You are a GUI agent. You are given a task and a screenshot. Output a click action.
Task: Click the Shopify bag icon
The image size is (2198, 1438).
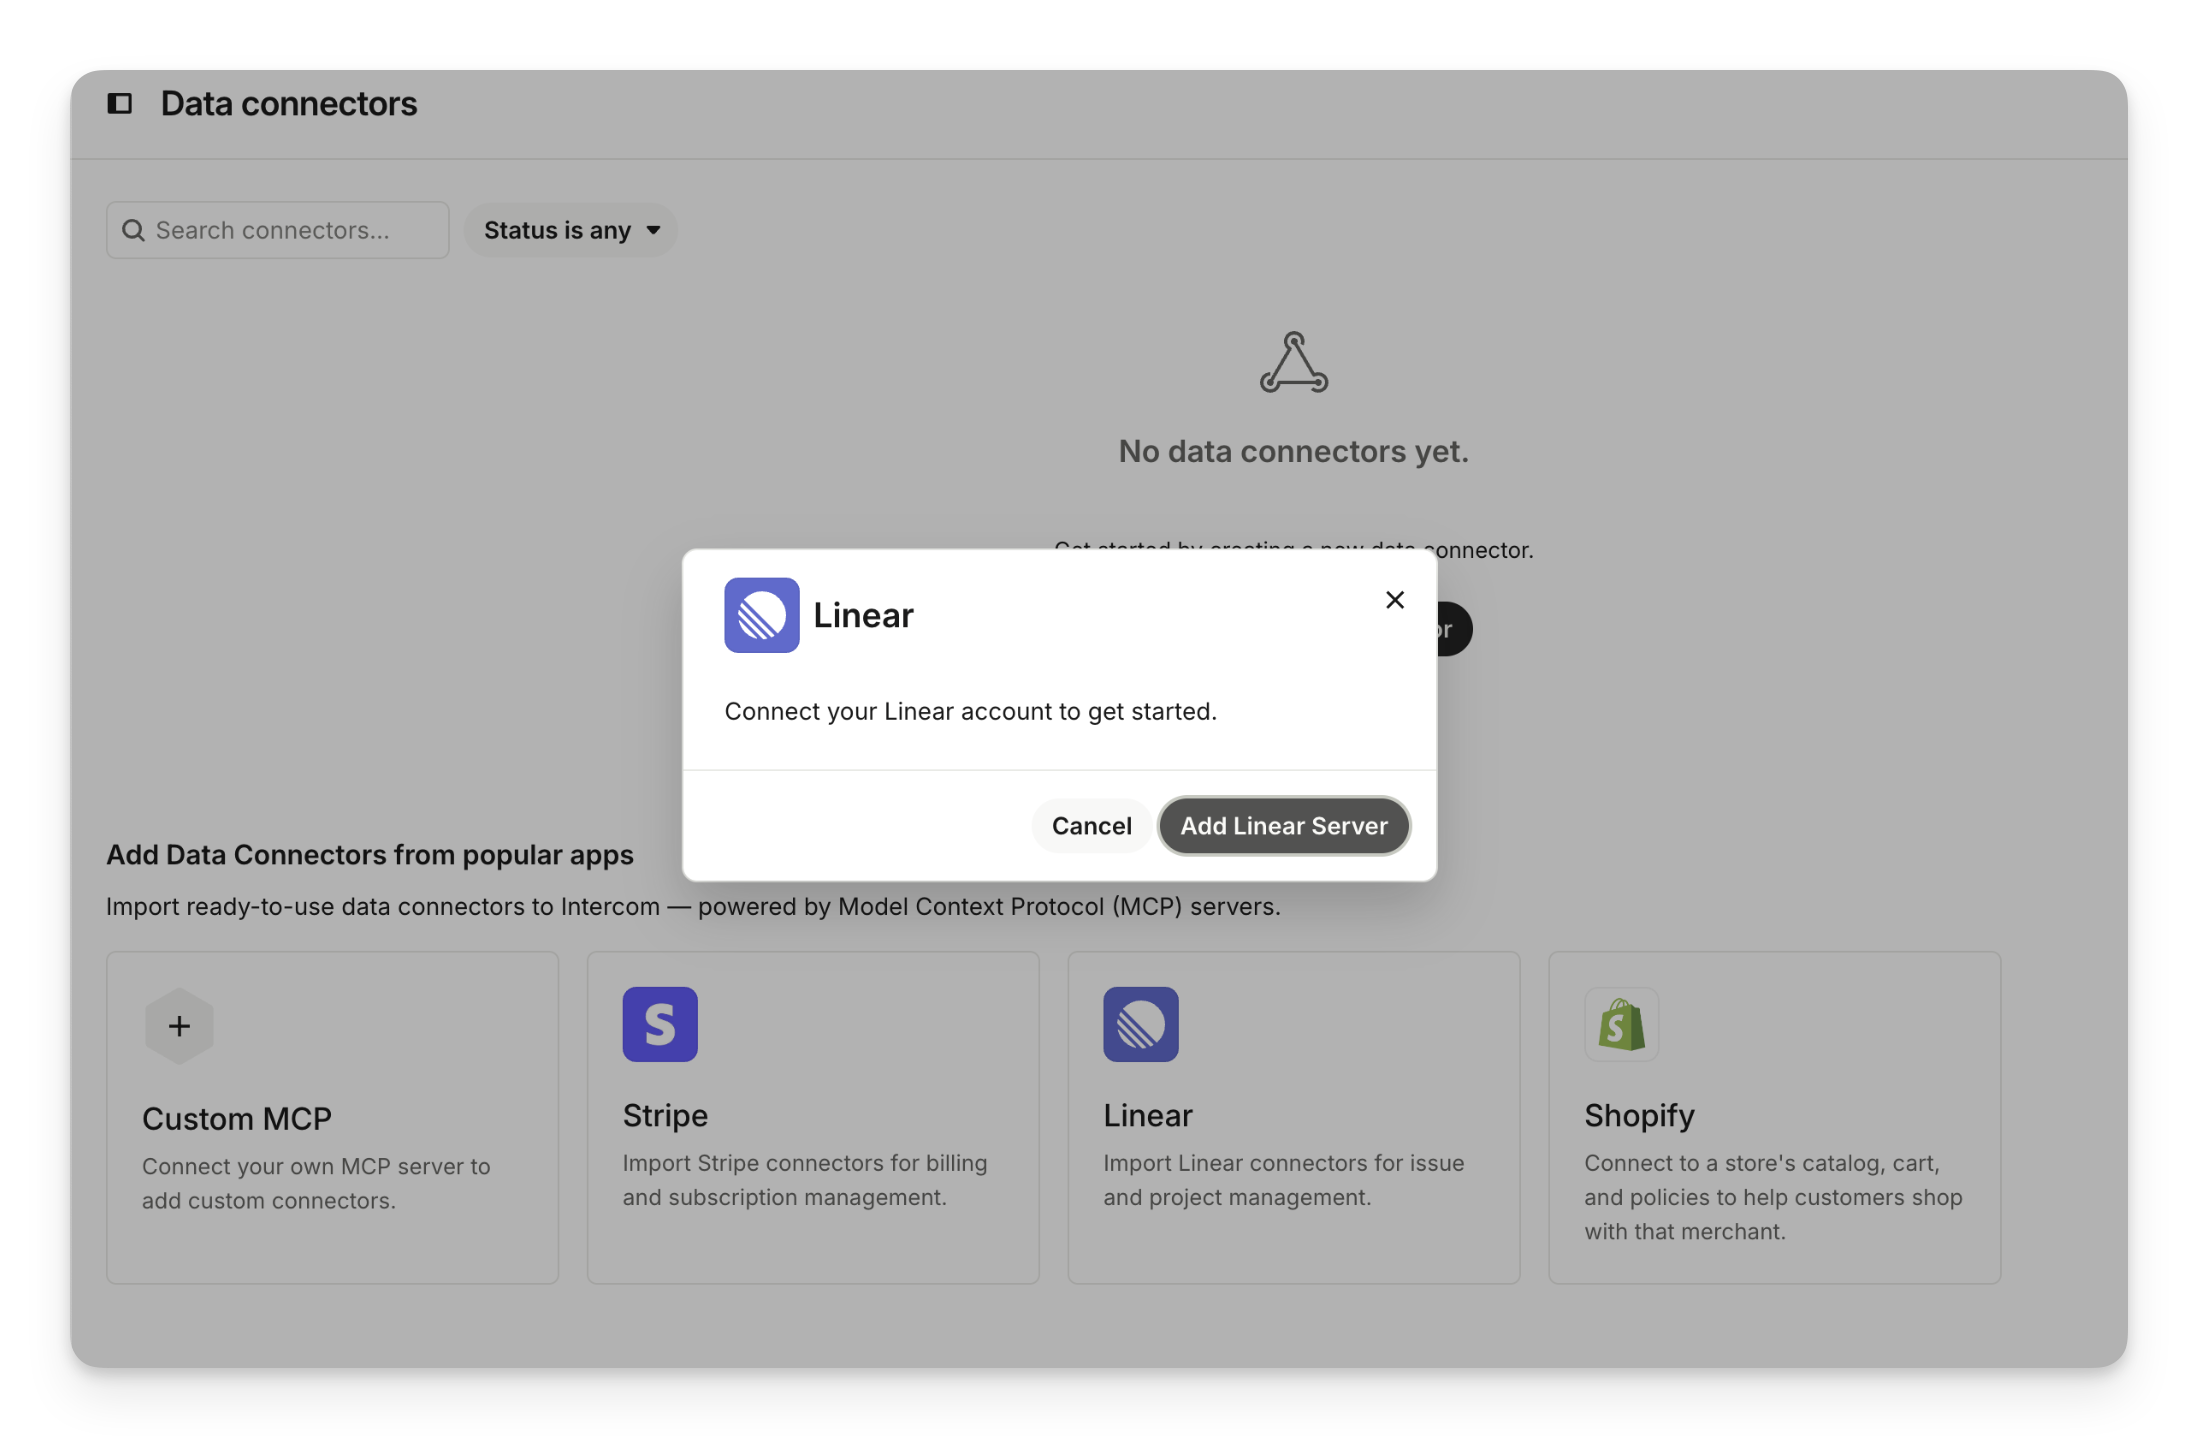point(1621,1024)
